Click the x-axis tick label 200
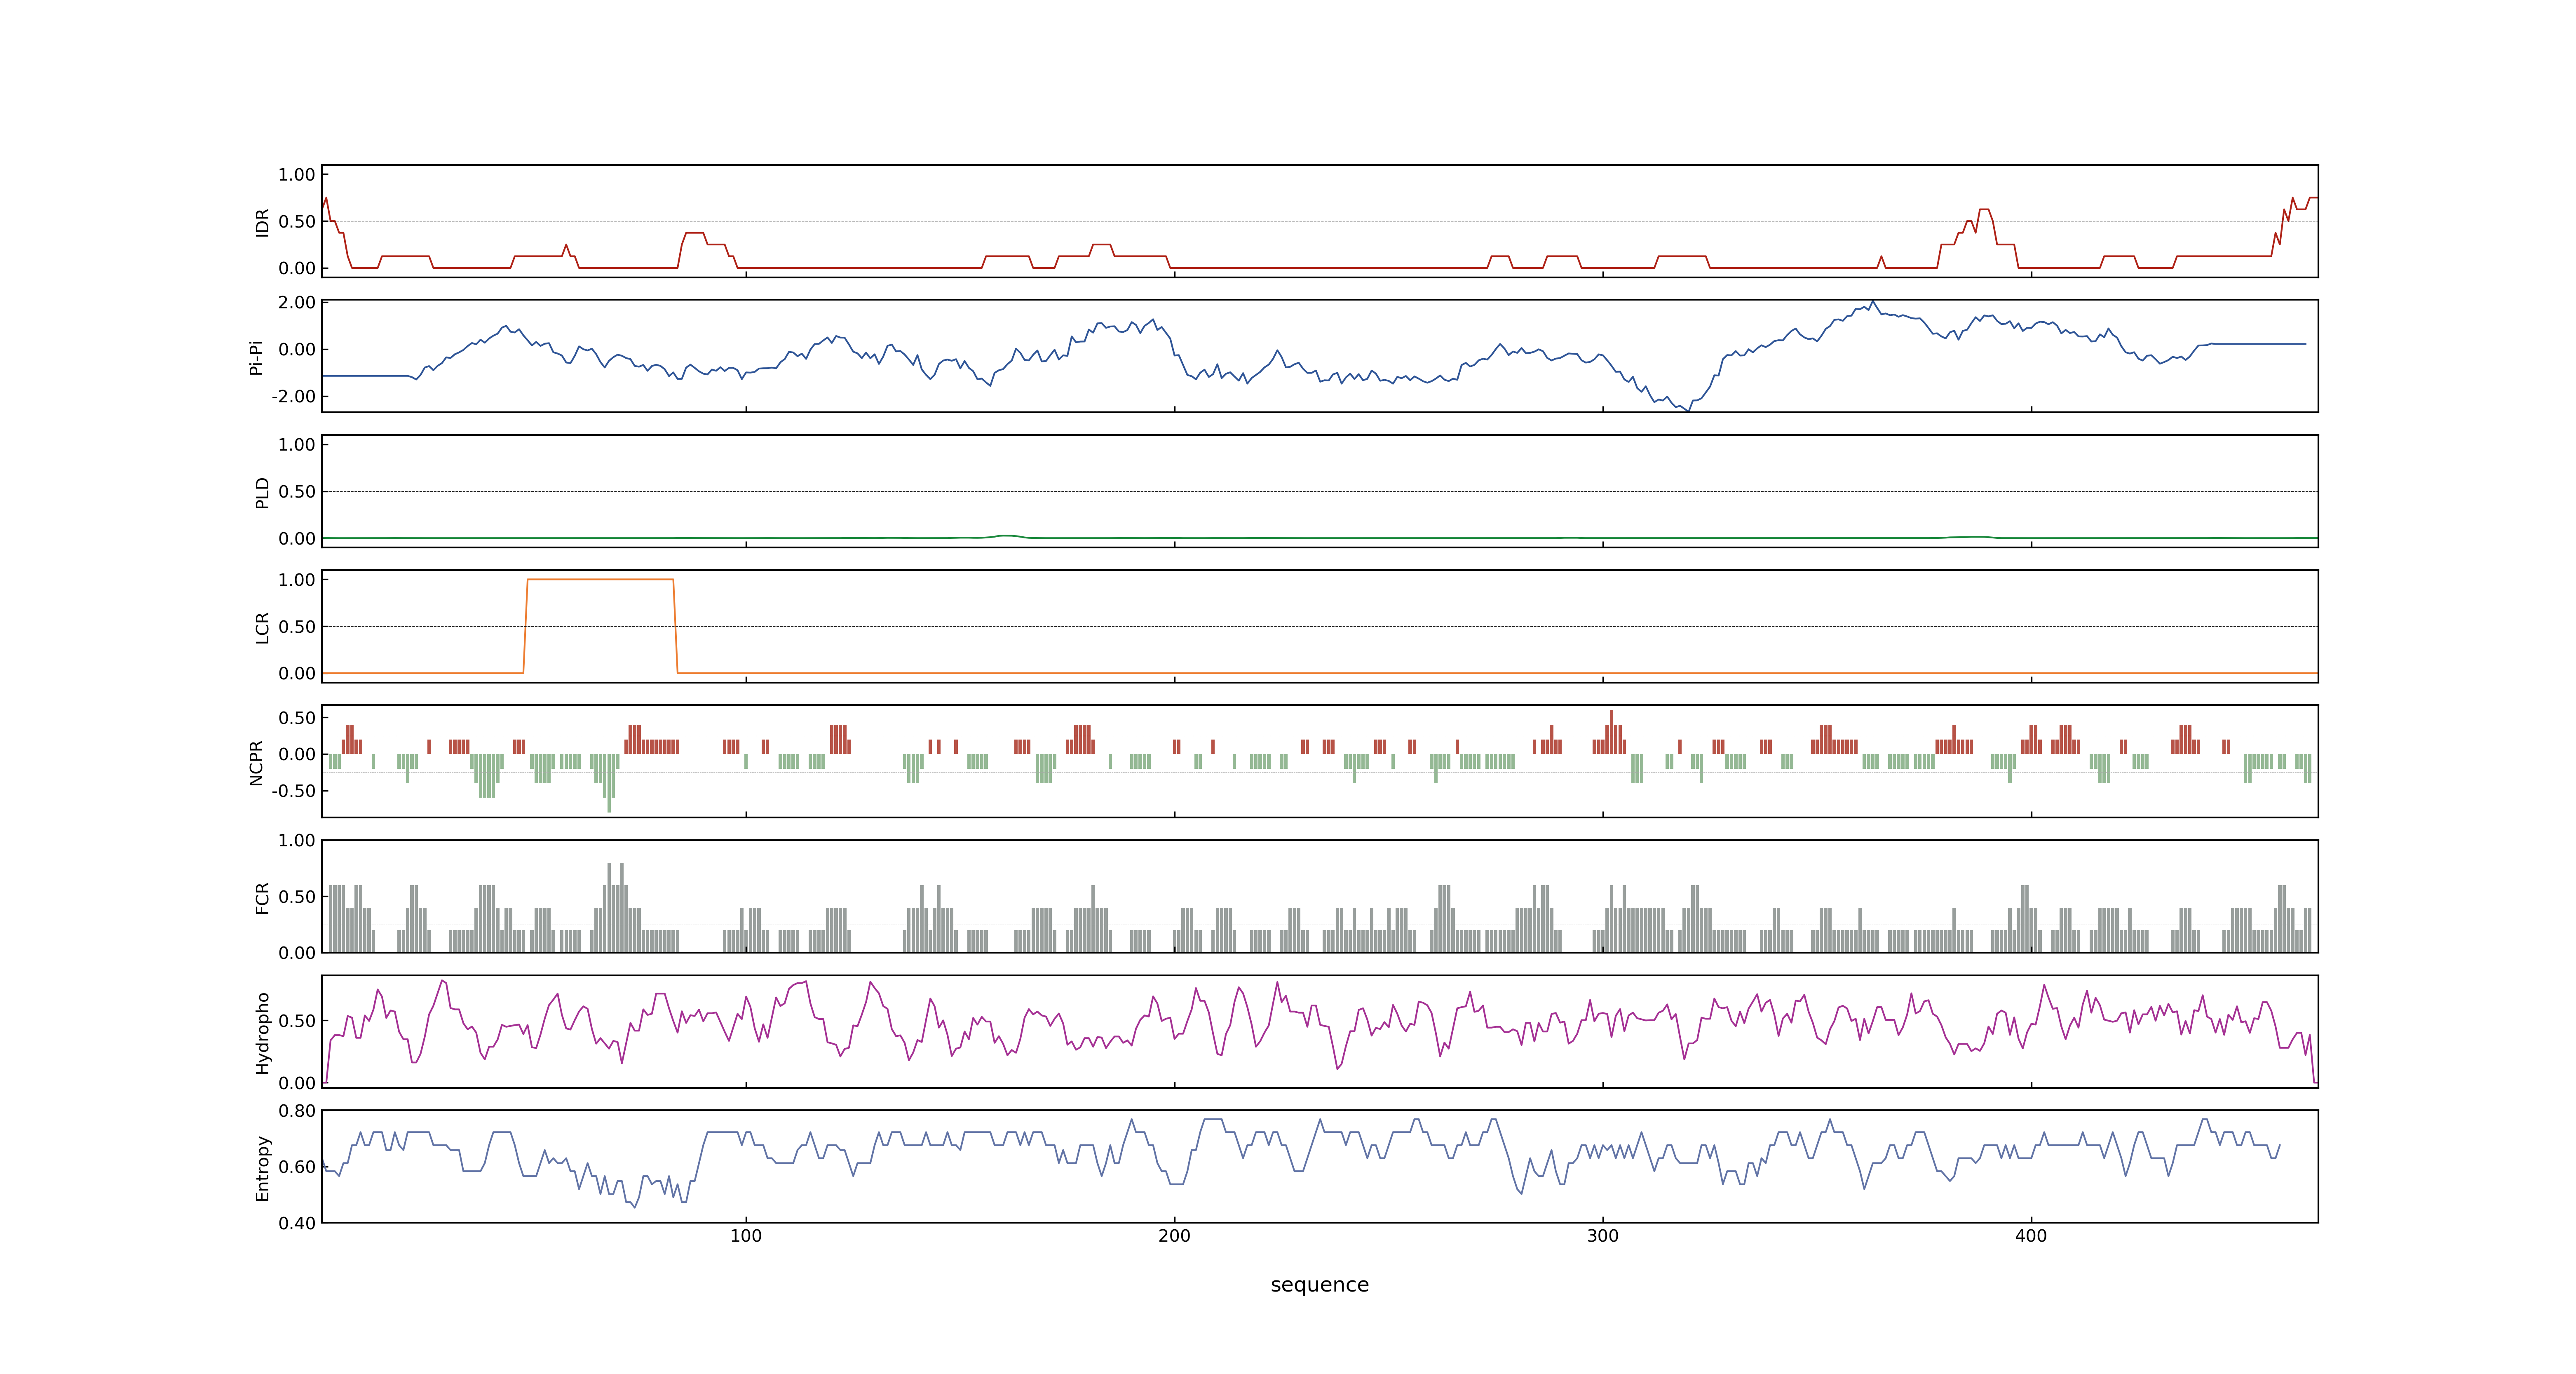2576x1374 pixels. (x=1174, y=1236)
